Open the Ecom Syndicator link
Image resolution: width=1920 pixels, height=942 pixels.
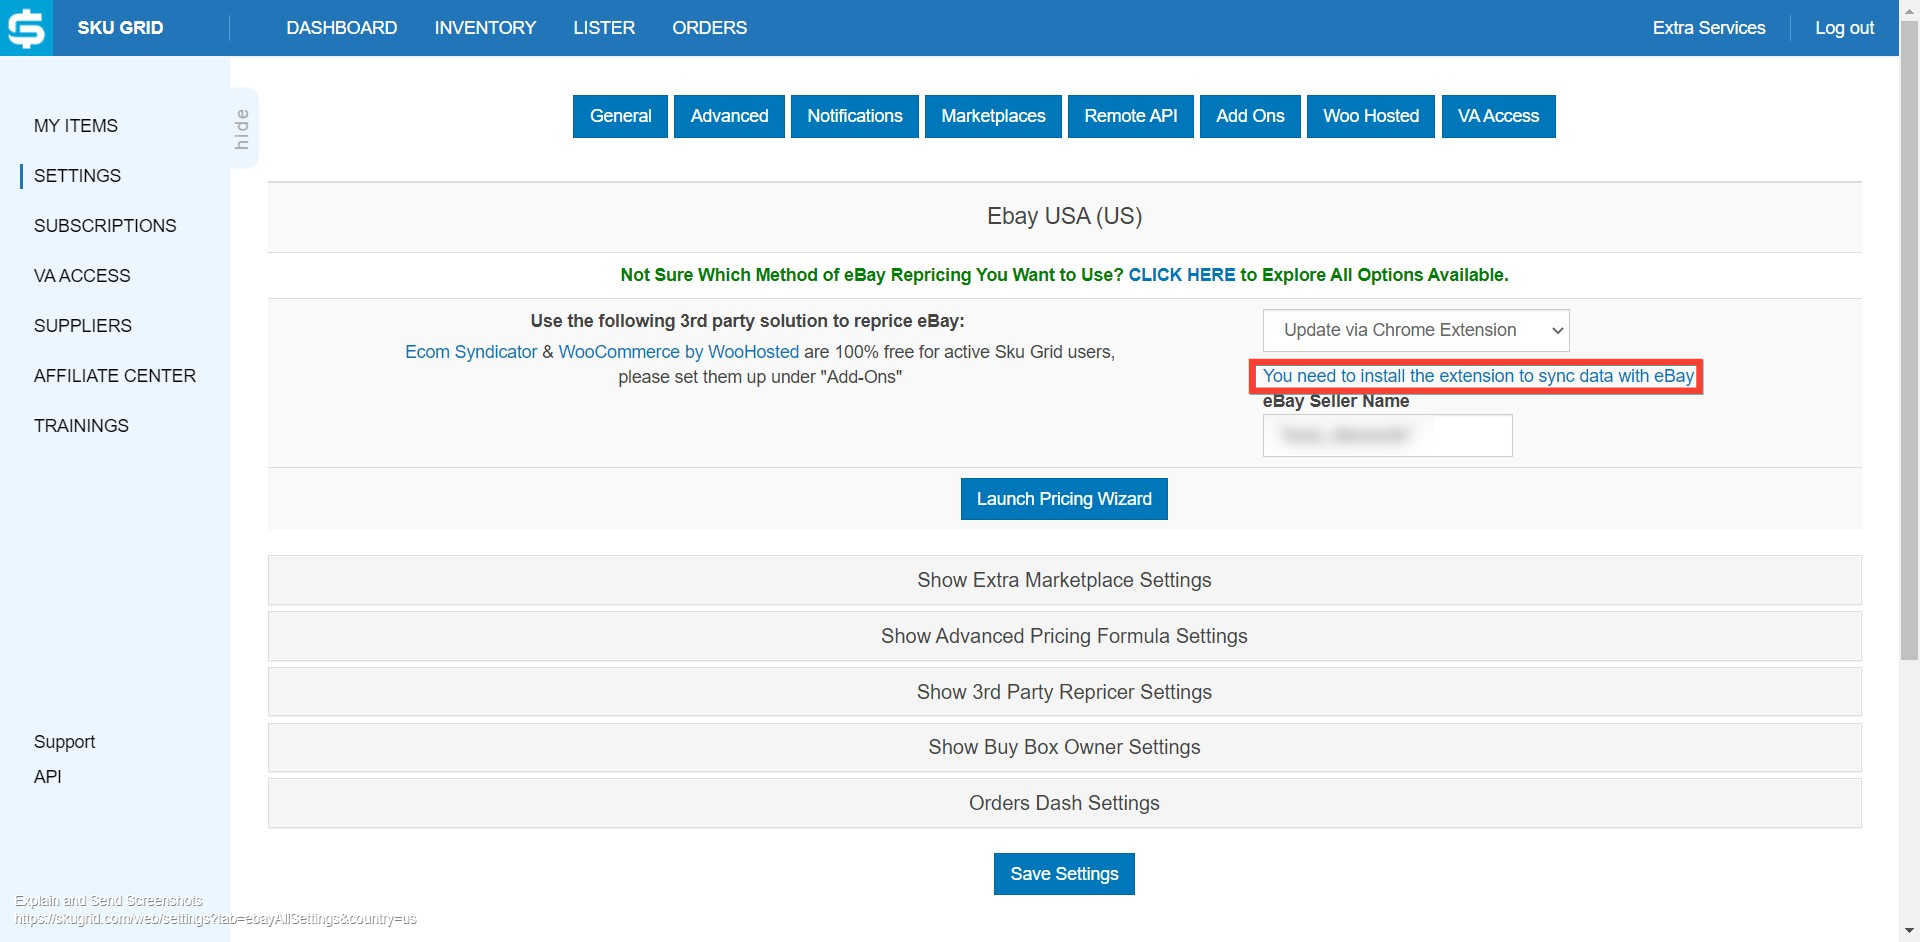coord(471,352)
